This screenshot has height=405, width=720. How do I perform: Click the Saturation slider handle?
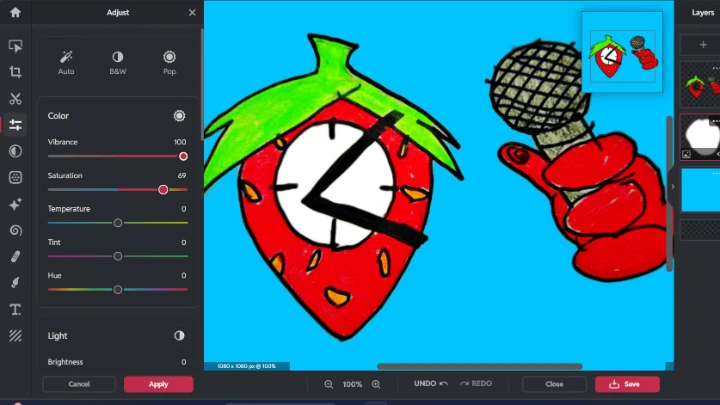[x=163, y=190]
